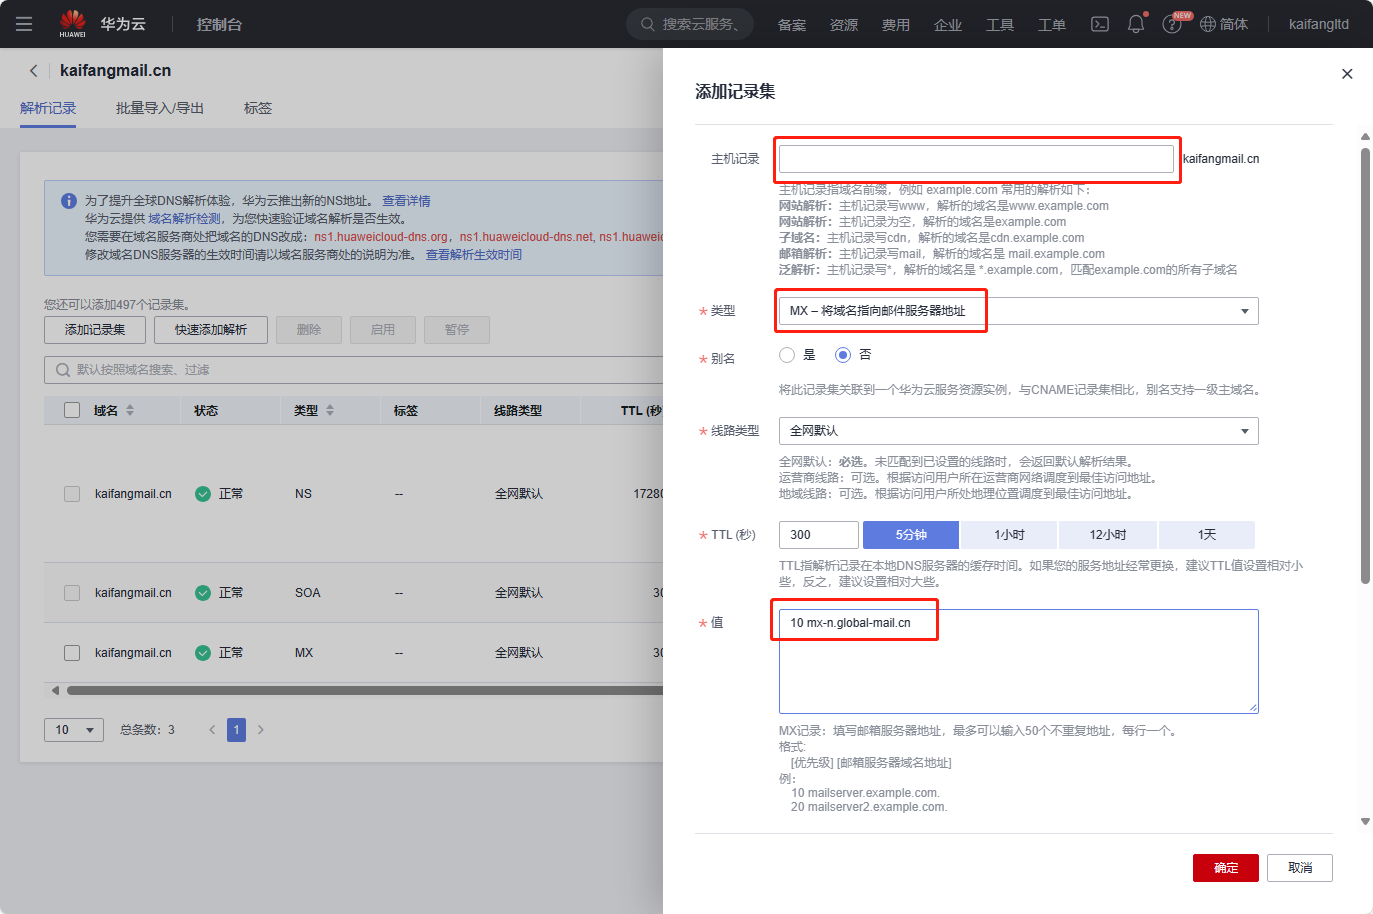
Task: Open the 查看详情 link in the notice
Action: click(406, 201)
